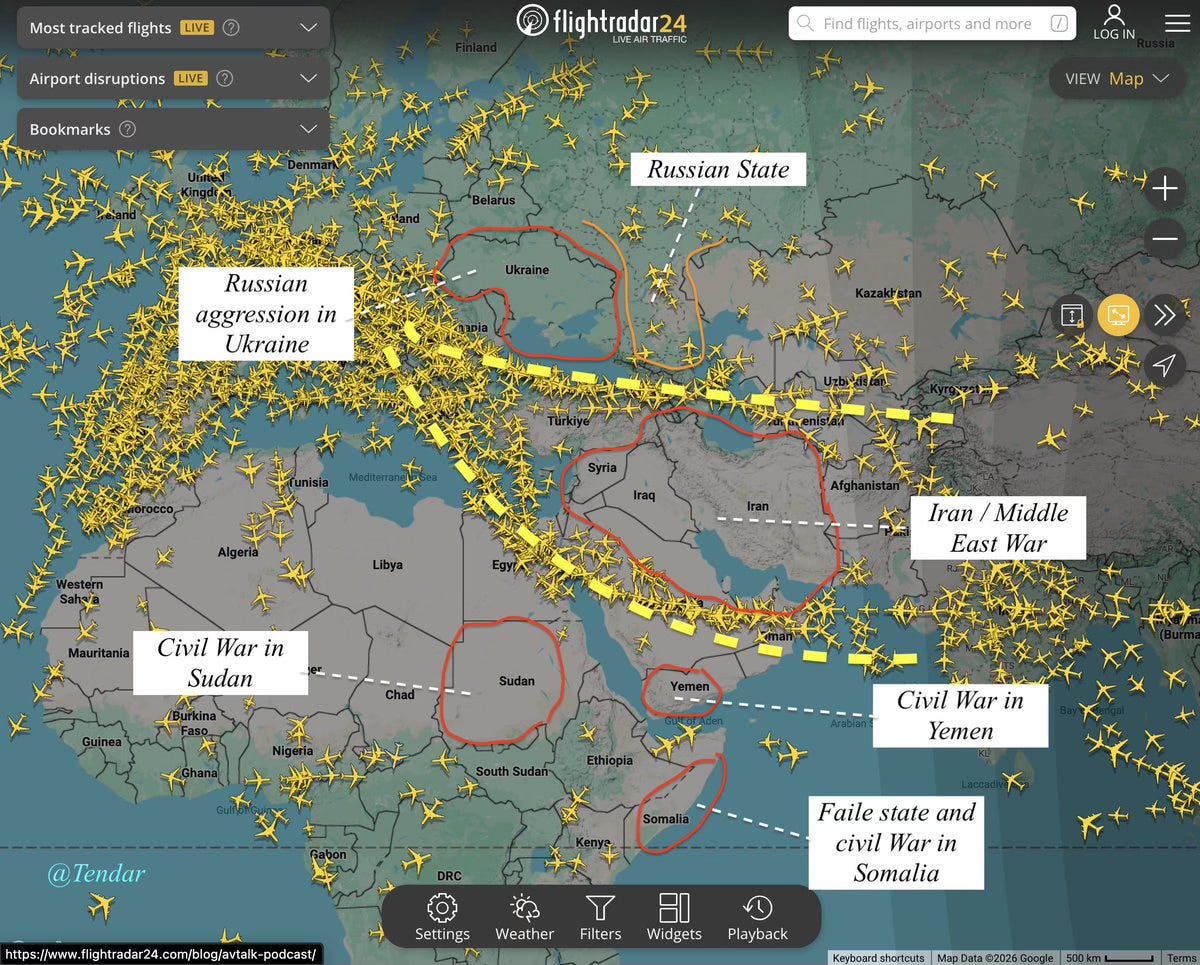This screenshot has height=965, width=1200.
Task: Open the LOG IN user icon
Action: (x=1114, y=15)
